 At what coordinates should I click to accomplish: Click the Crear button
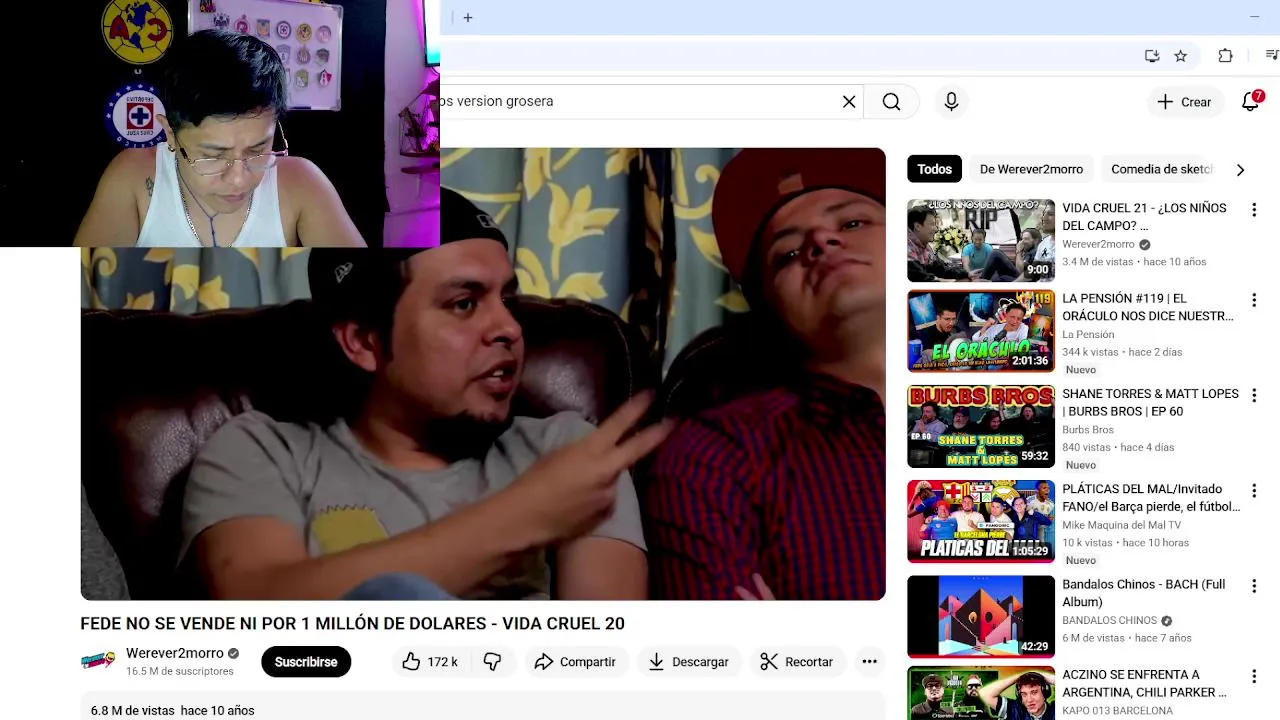tap(1184, 102)
